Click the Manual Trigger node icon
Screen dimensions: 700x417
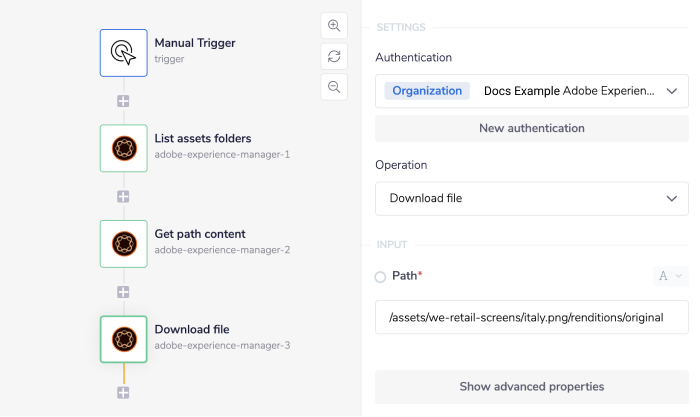tap(124, 52)
